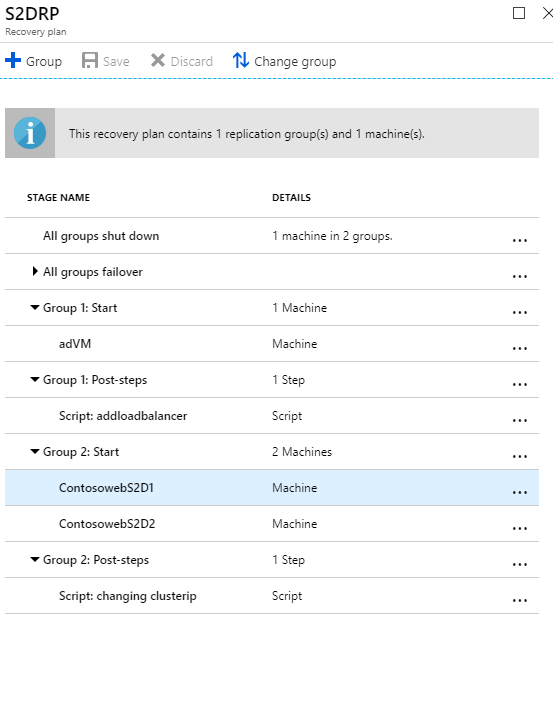
Task: Maximize the S2DRP recovery plan blade
Action: [x=519, y=13]
